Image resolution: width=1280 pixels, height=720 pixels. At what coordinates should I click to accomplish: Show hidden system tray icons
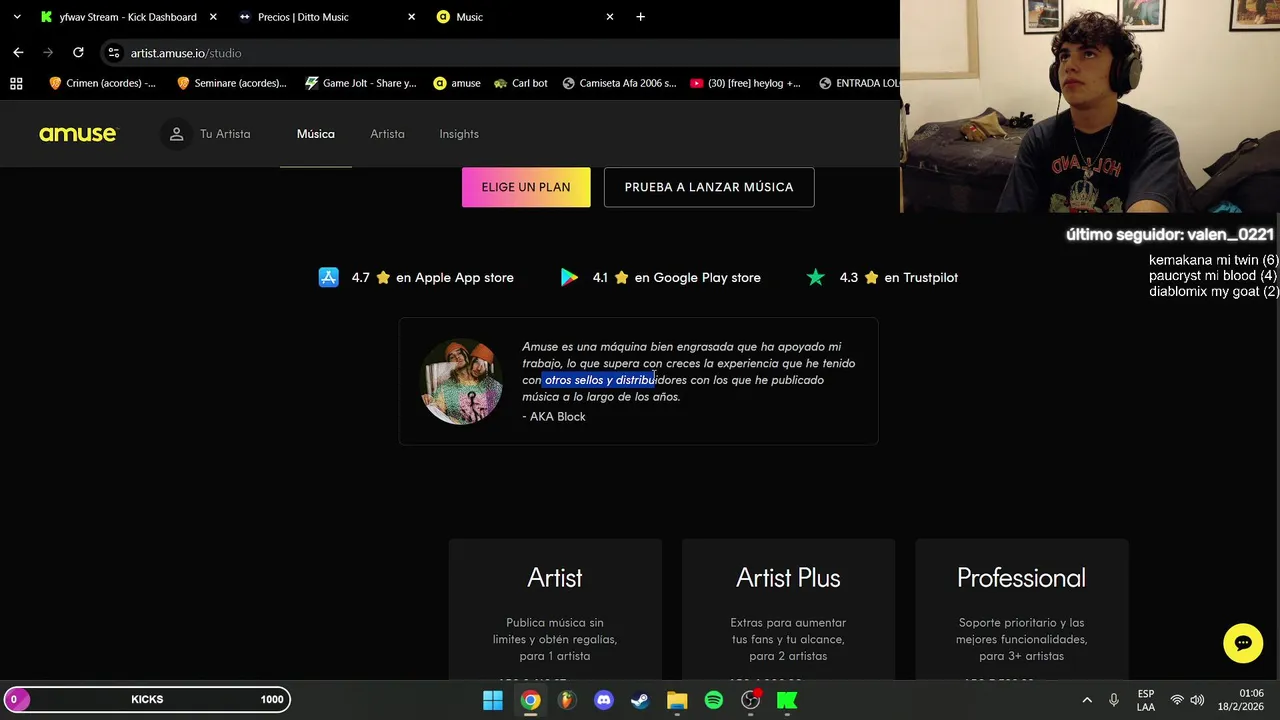1087,700
